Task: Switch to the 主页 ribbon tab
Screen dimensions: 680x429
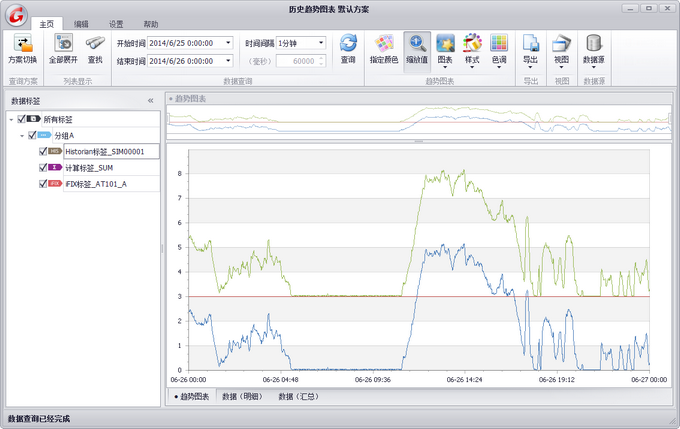Action: tap(47, 24)
